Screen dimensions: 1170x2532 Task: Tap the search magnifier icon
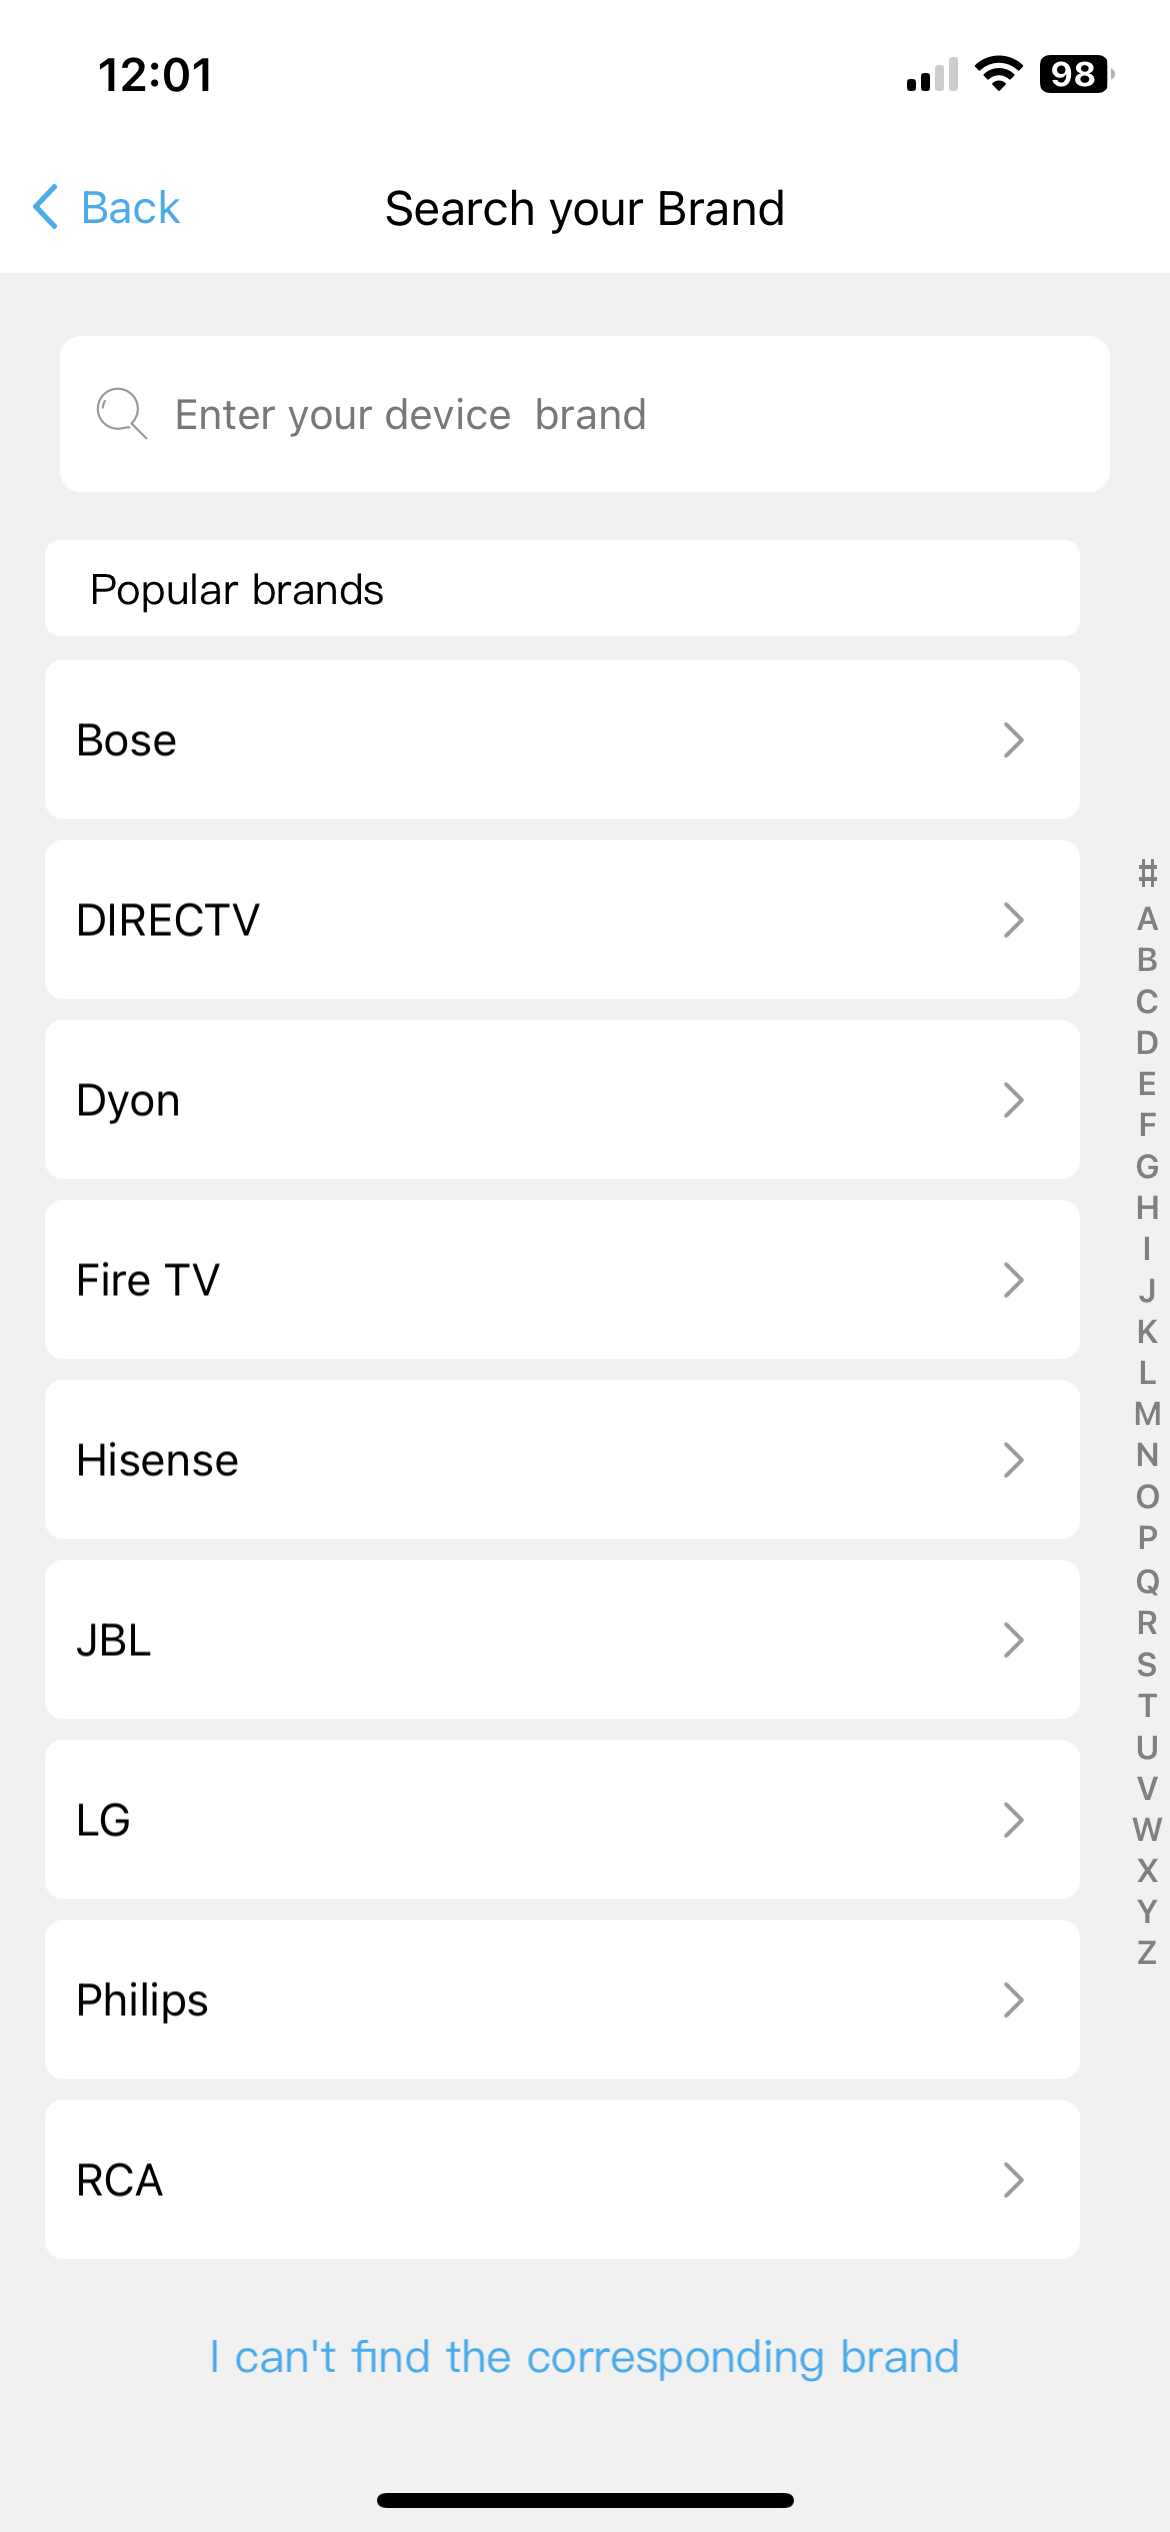tap(121, 413)
